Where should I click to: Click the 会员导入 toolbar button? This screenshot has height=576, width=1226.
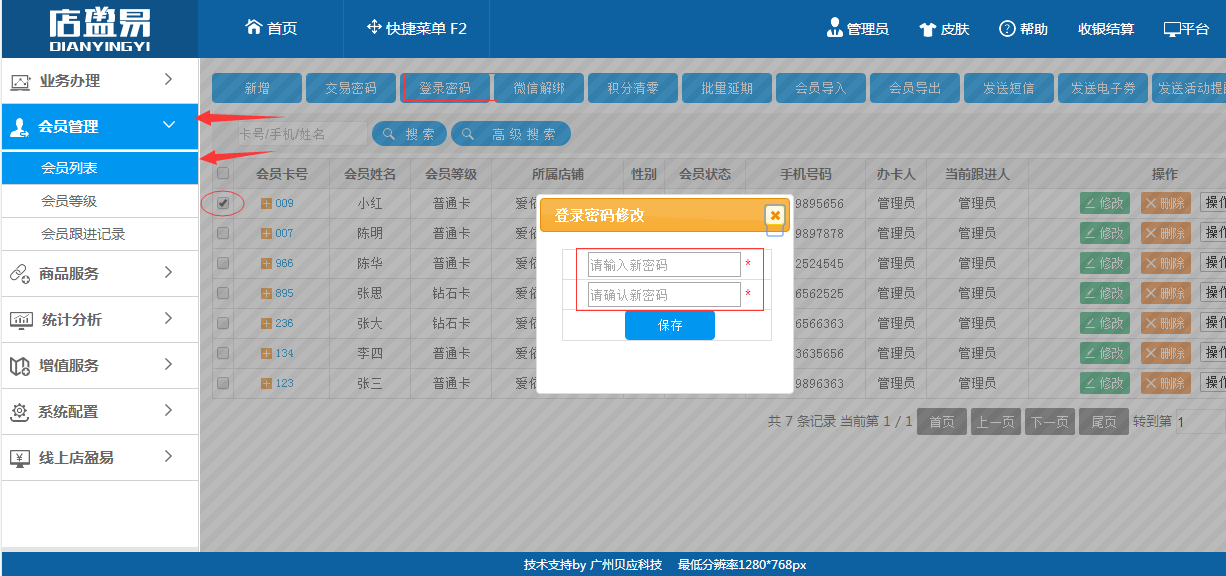820,88
